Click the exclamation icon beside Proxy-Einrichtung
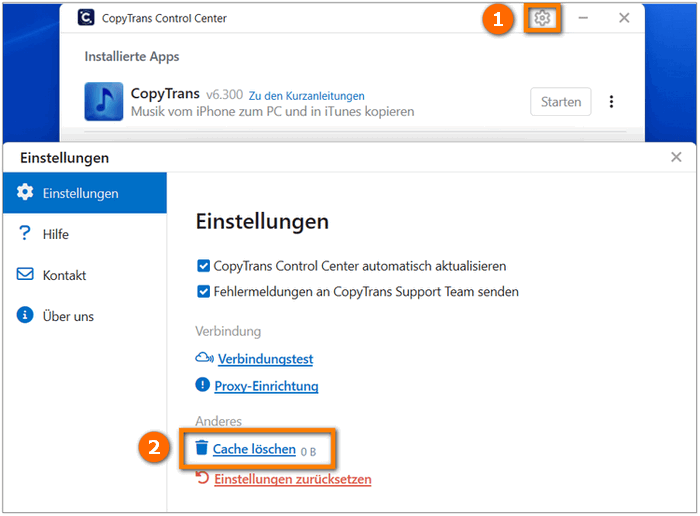Viewport: 700px width, 516px height. pos(203,384)
